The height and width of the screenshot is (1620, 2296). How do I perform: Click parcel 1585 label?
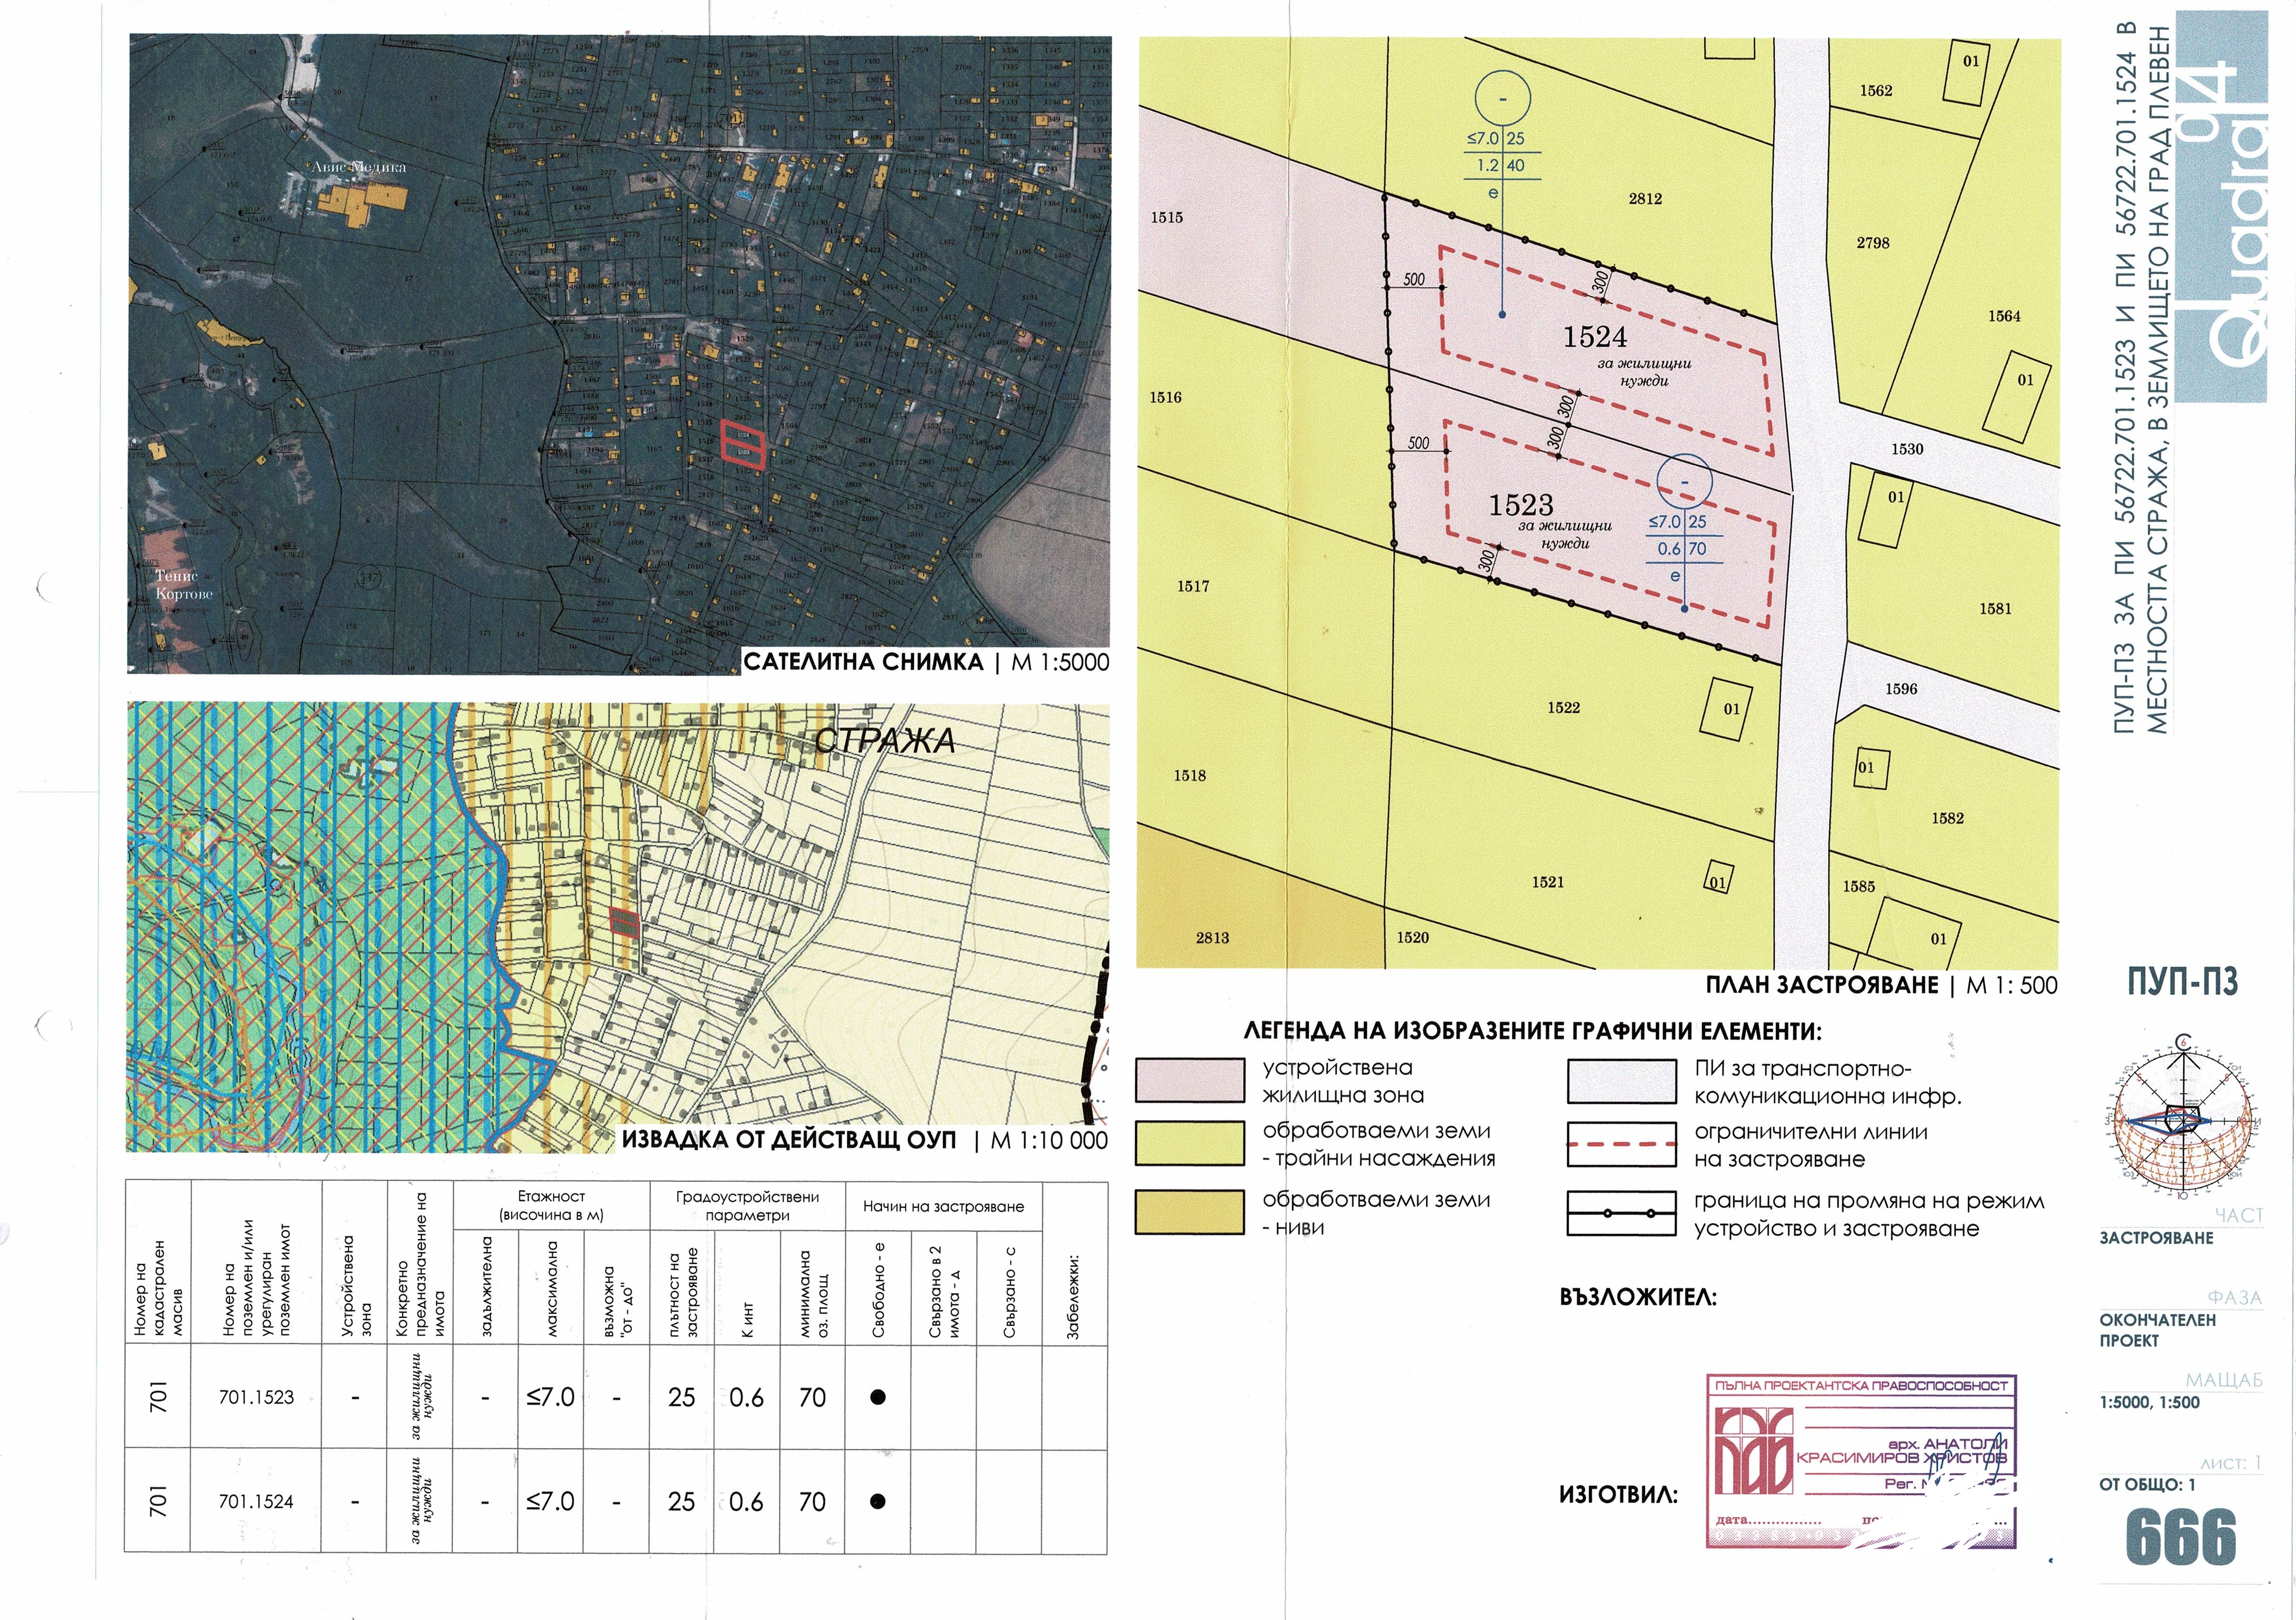(1859, 885)
